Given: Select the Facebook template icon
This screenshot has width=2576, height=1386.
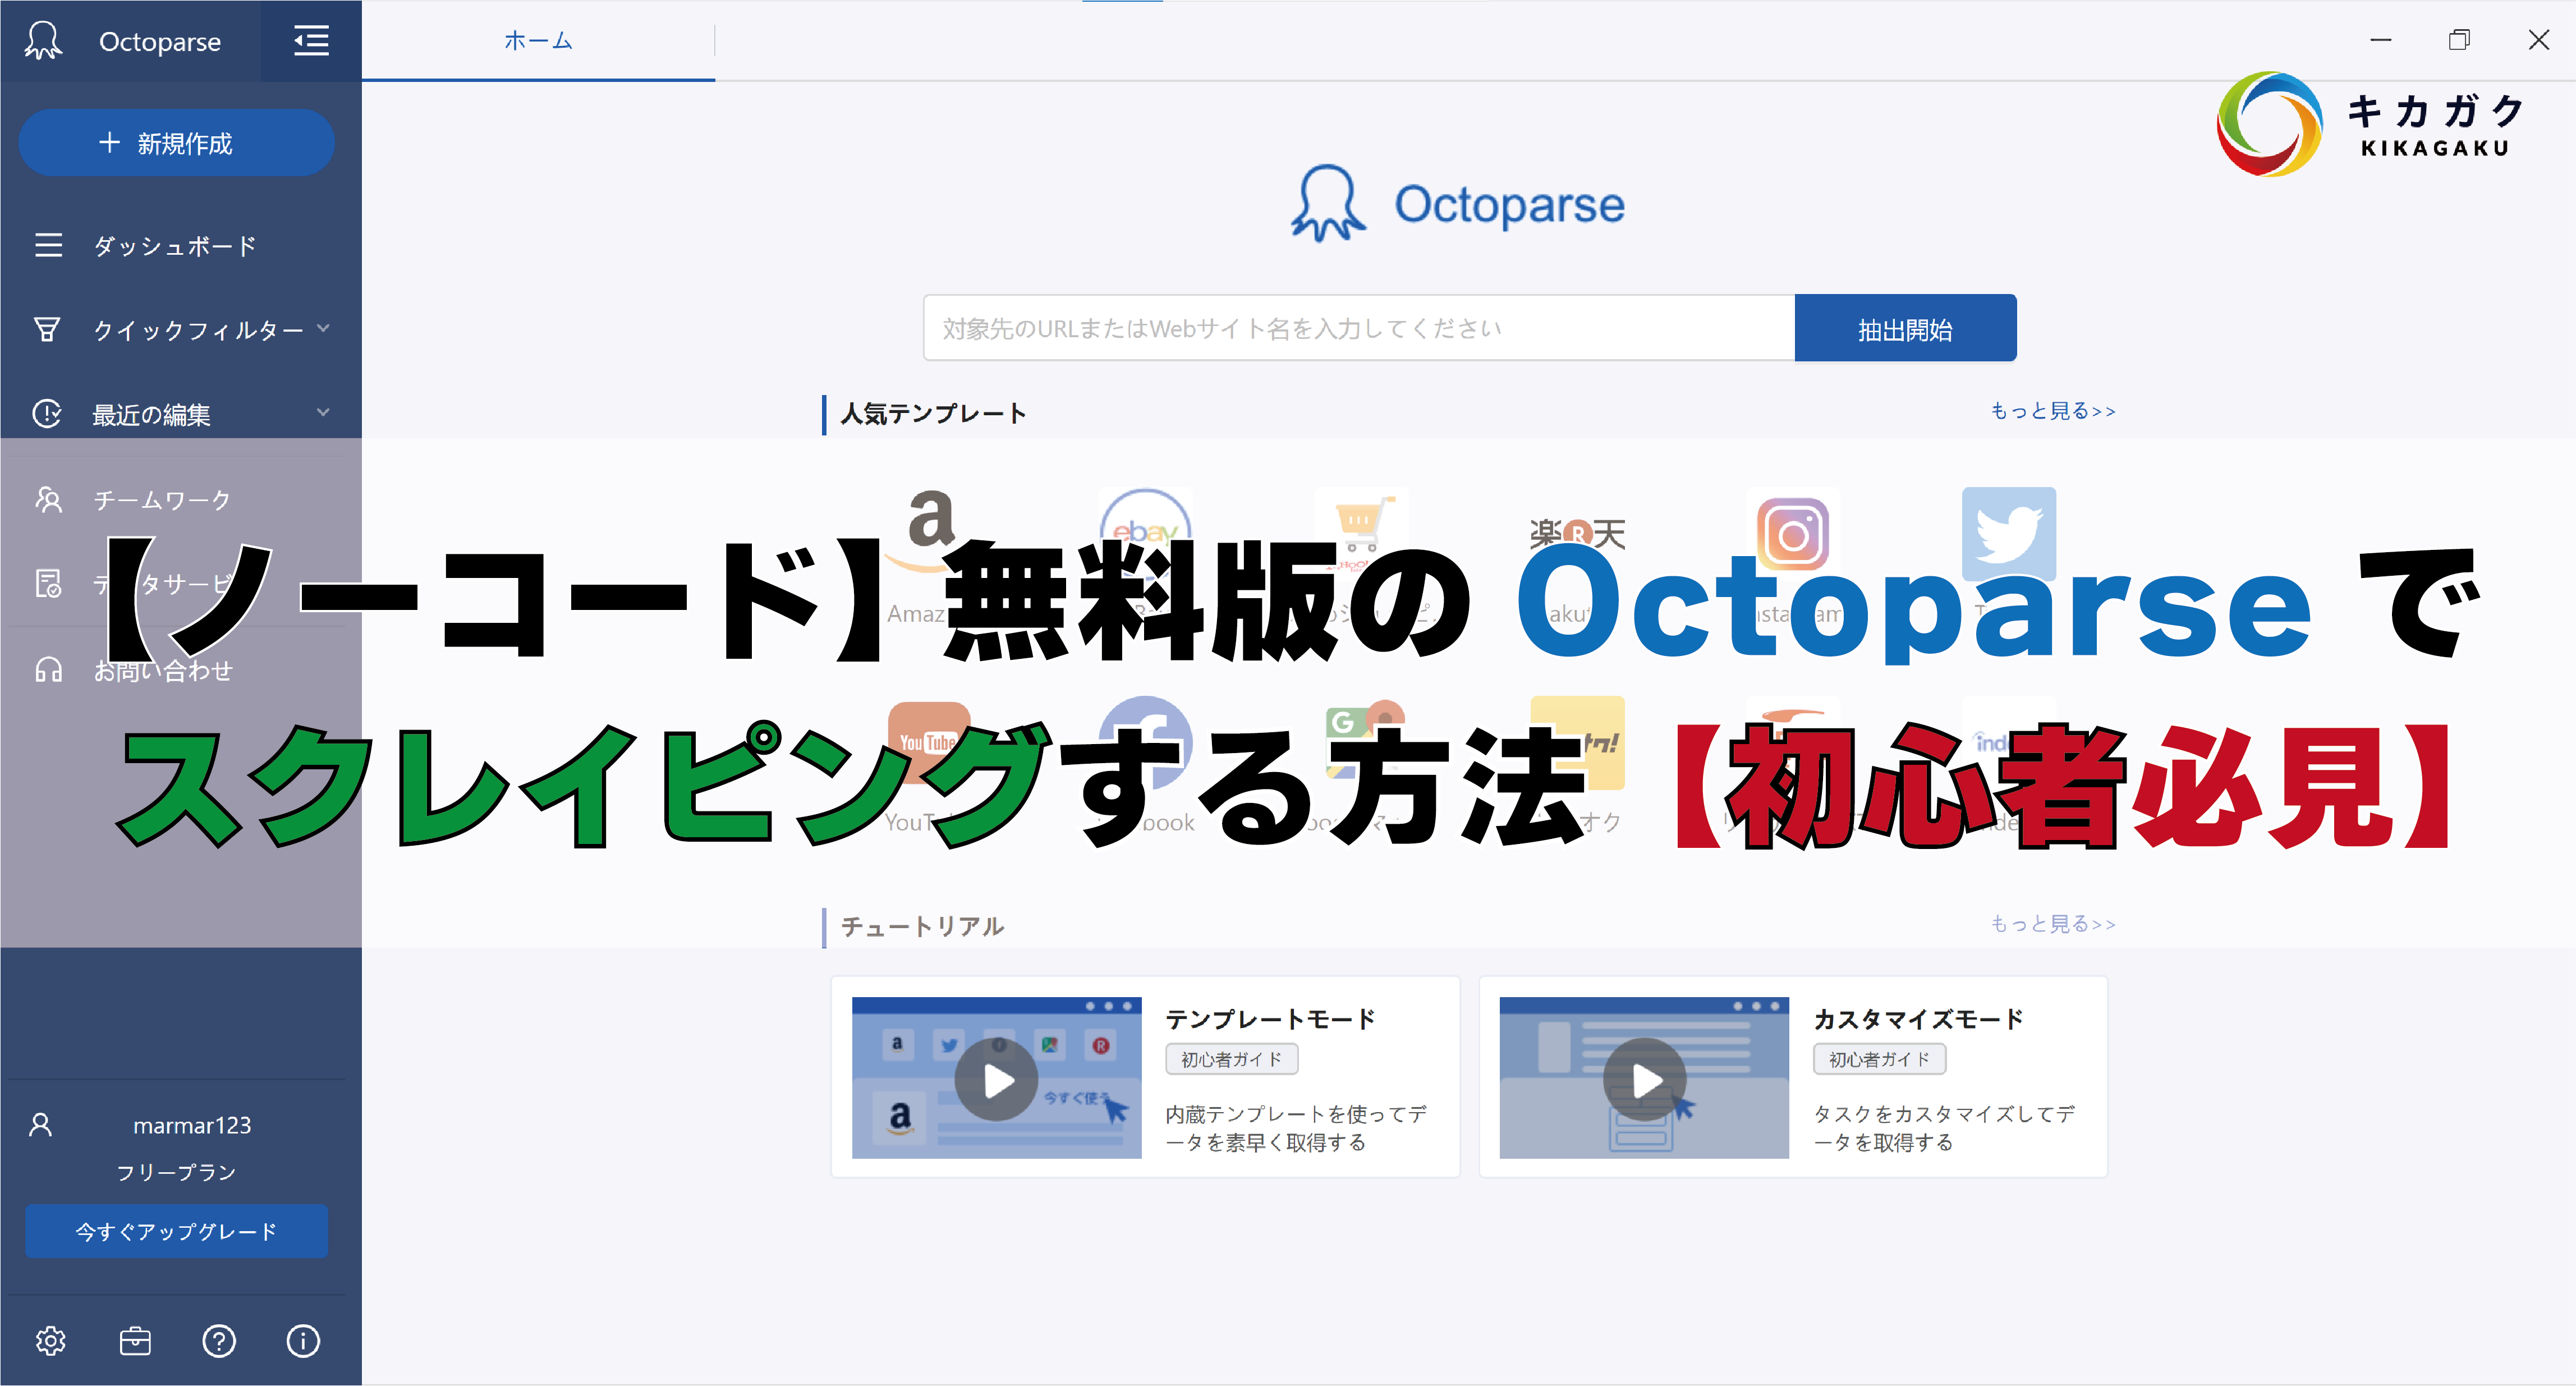Looking at the screenshot, I should pyautogui.click(x=1146, y=743).
